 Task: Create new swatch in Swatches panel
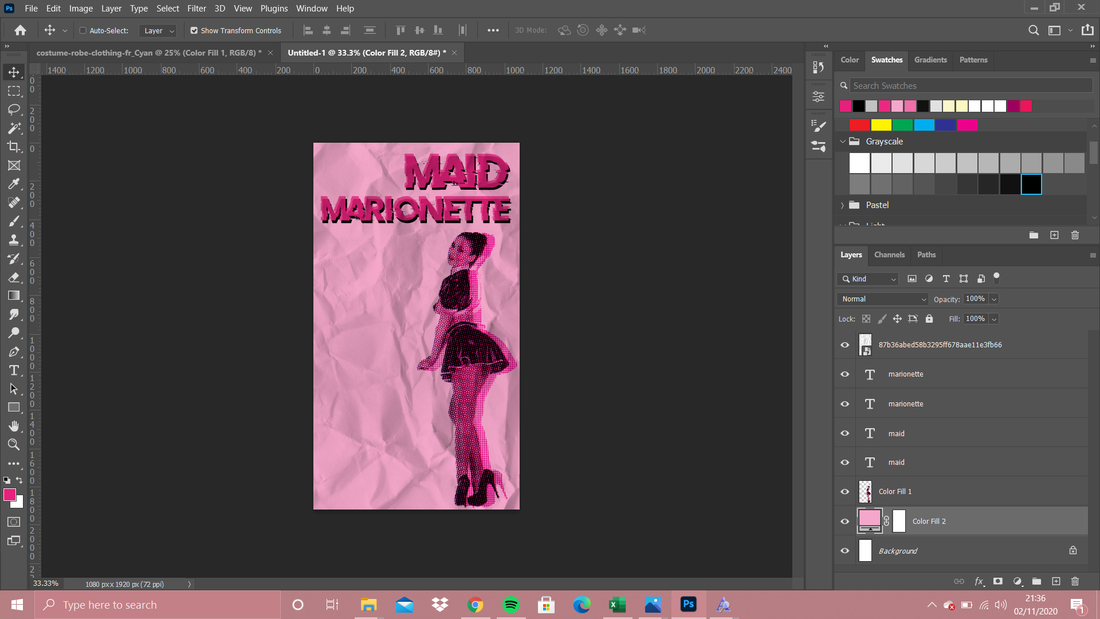(x=1054, y=235)
